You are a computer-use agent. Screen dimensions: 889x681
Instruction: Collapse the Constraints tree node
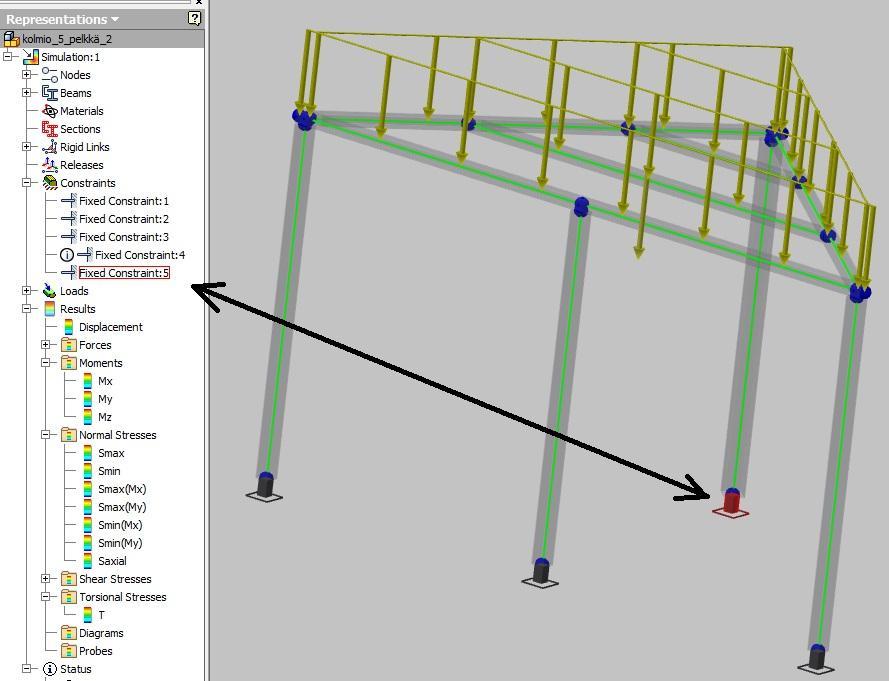[27, 183]
